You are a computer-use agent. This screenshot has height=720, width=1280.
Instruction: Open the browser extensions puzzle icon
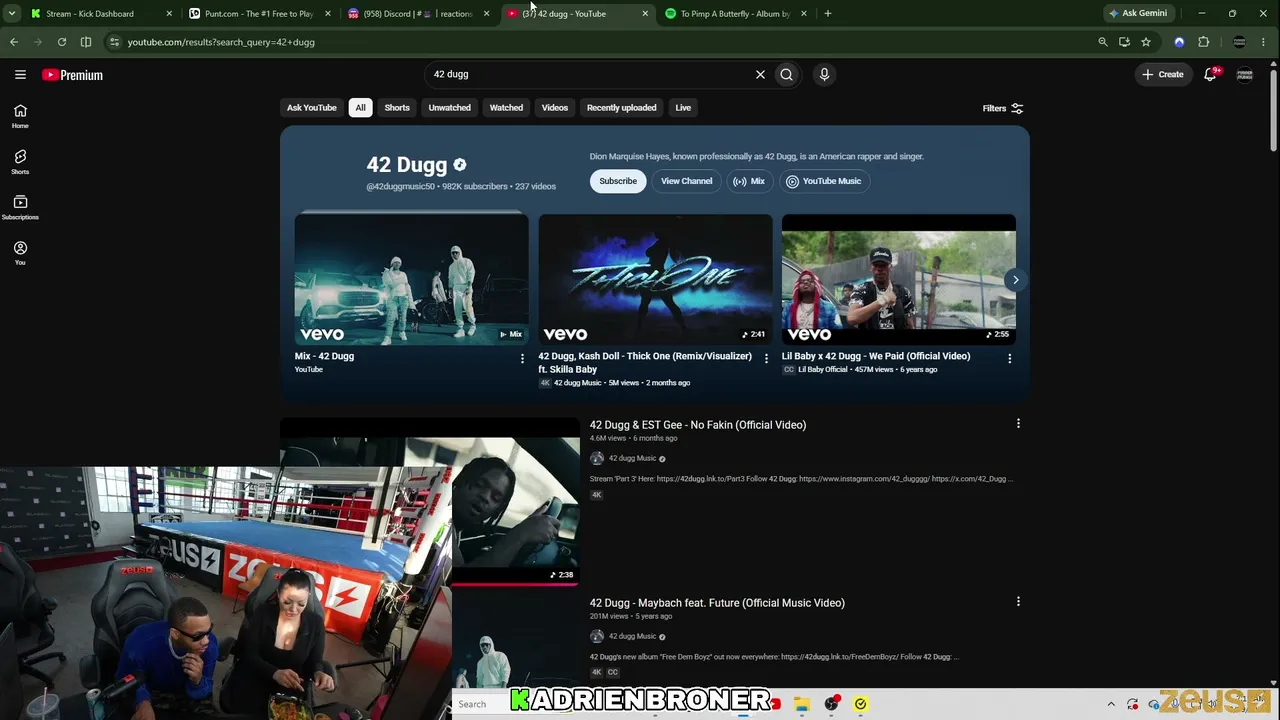[x=1203, y=42]
